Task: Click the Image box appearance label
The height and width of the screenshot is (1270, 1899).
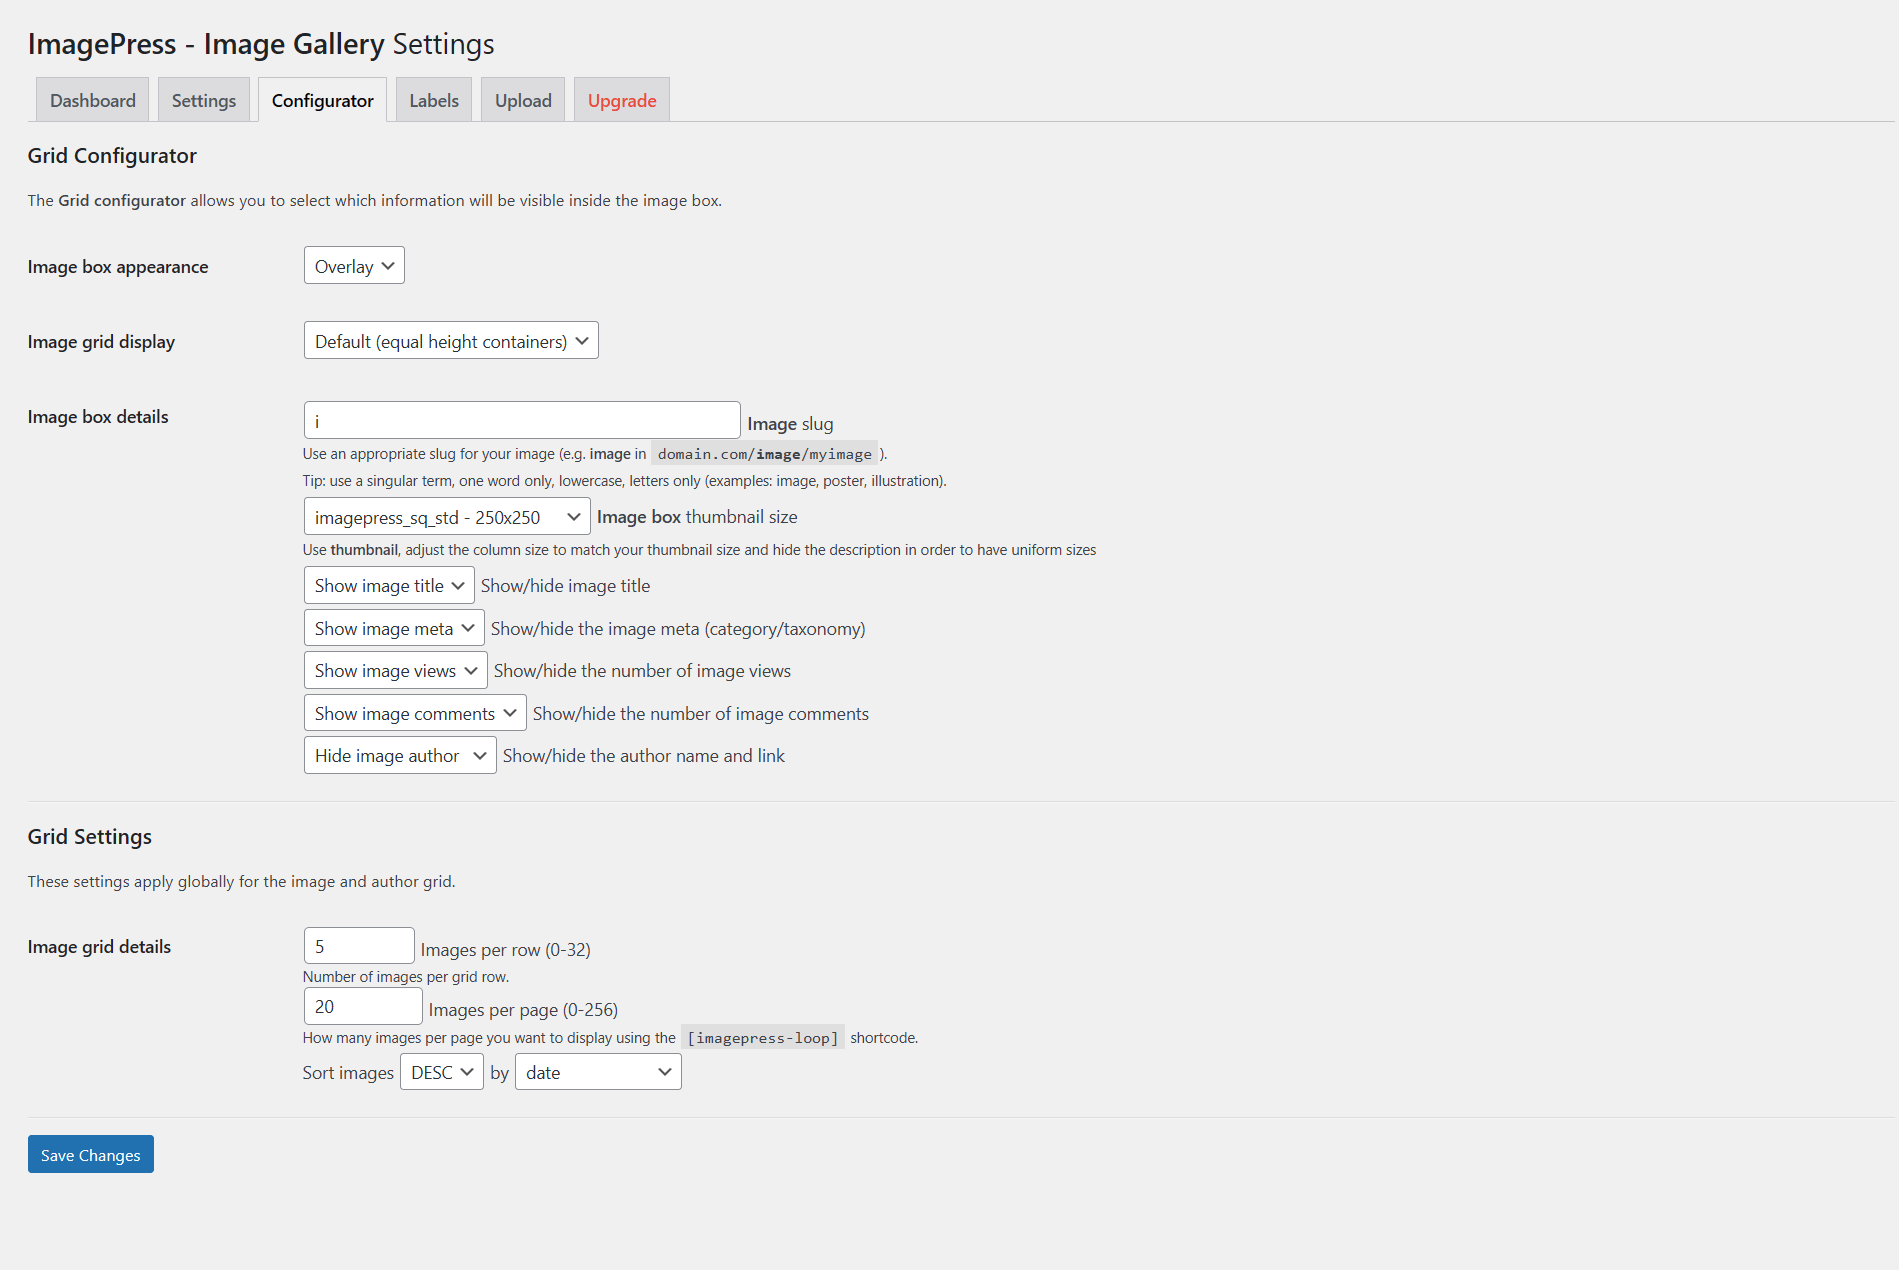Action: point(118,267)
